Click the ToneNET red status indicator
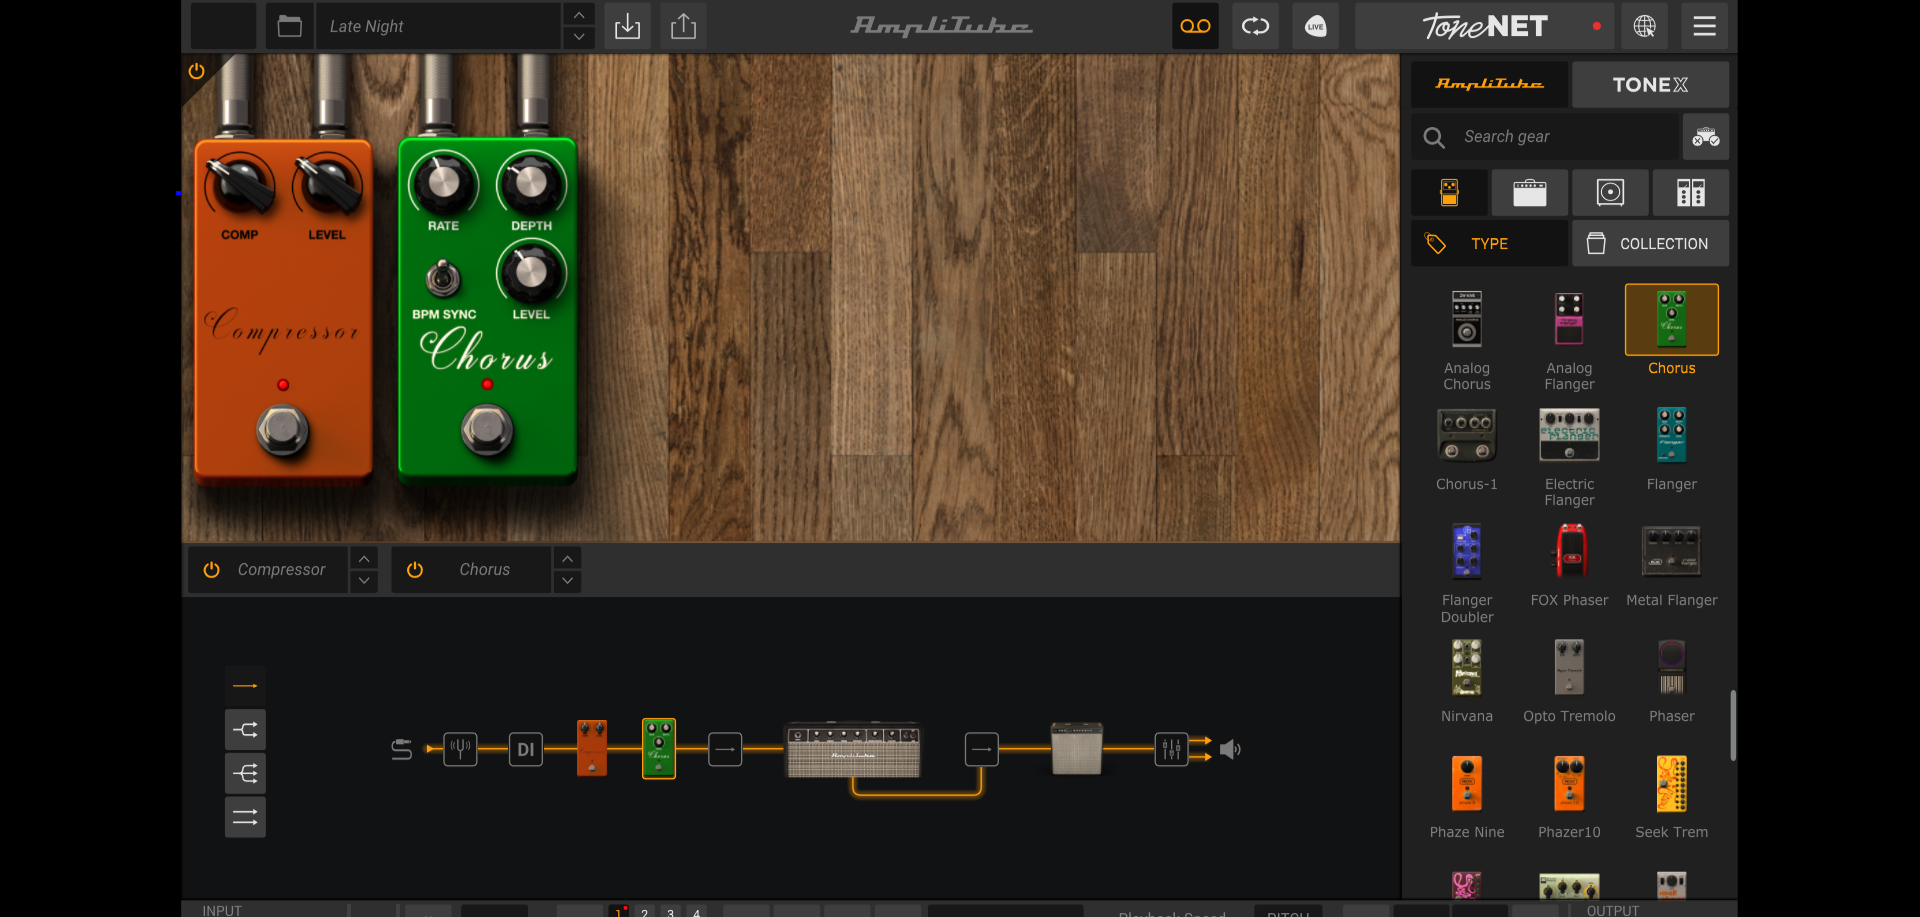This screenshot has height=917, width=1920. coord(1596,26)
